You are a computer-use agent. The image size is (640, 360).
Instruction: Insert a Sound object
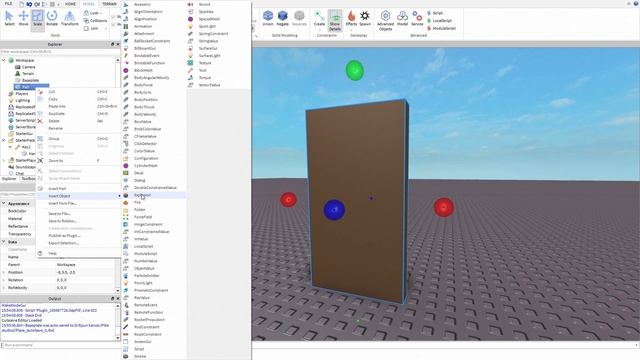click(218, 4)
